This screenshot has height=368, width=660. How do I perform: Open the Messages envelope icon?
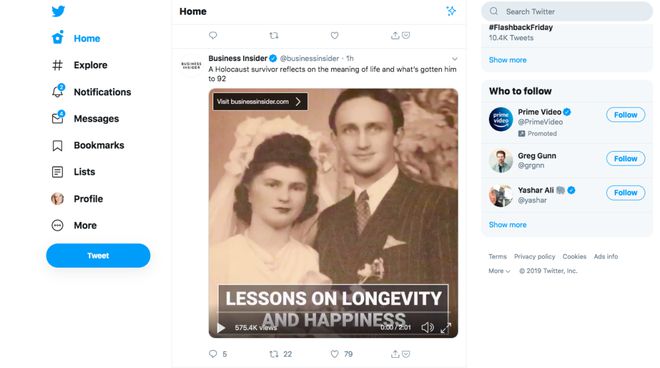coord(58,118)
